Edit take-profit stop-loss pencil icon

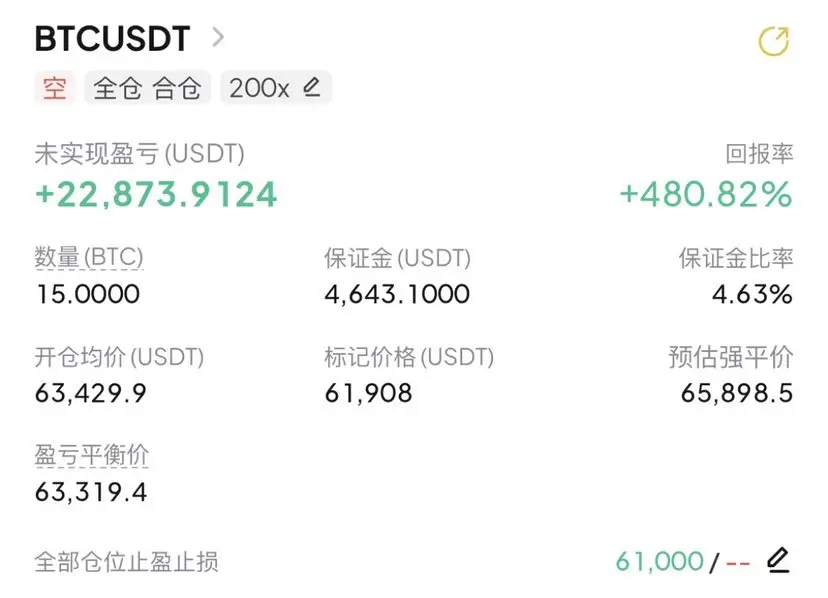(778, 560)
